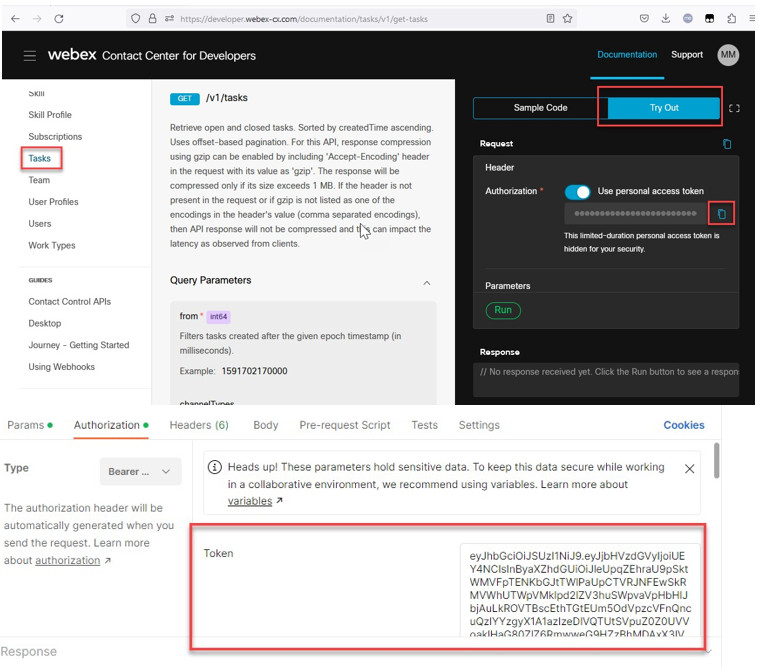This screenshot has width=758, height=670.
Task: Click the hidden access token field
Action: [x=635, y=213]
